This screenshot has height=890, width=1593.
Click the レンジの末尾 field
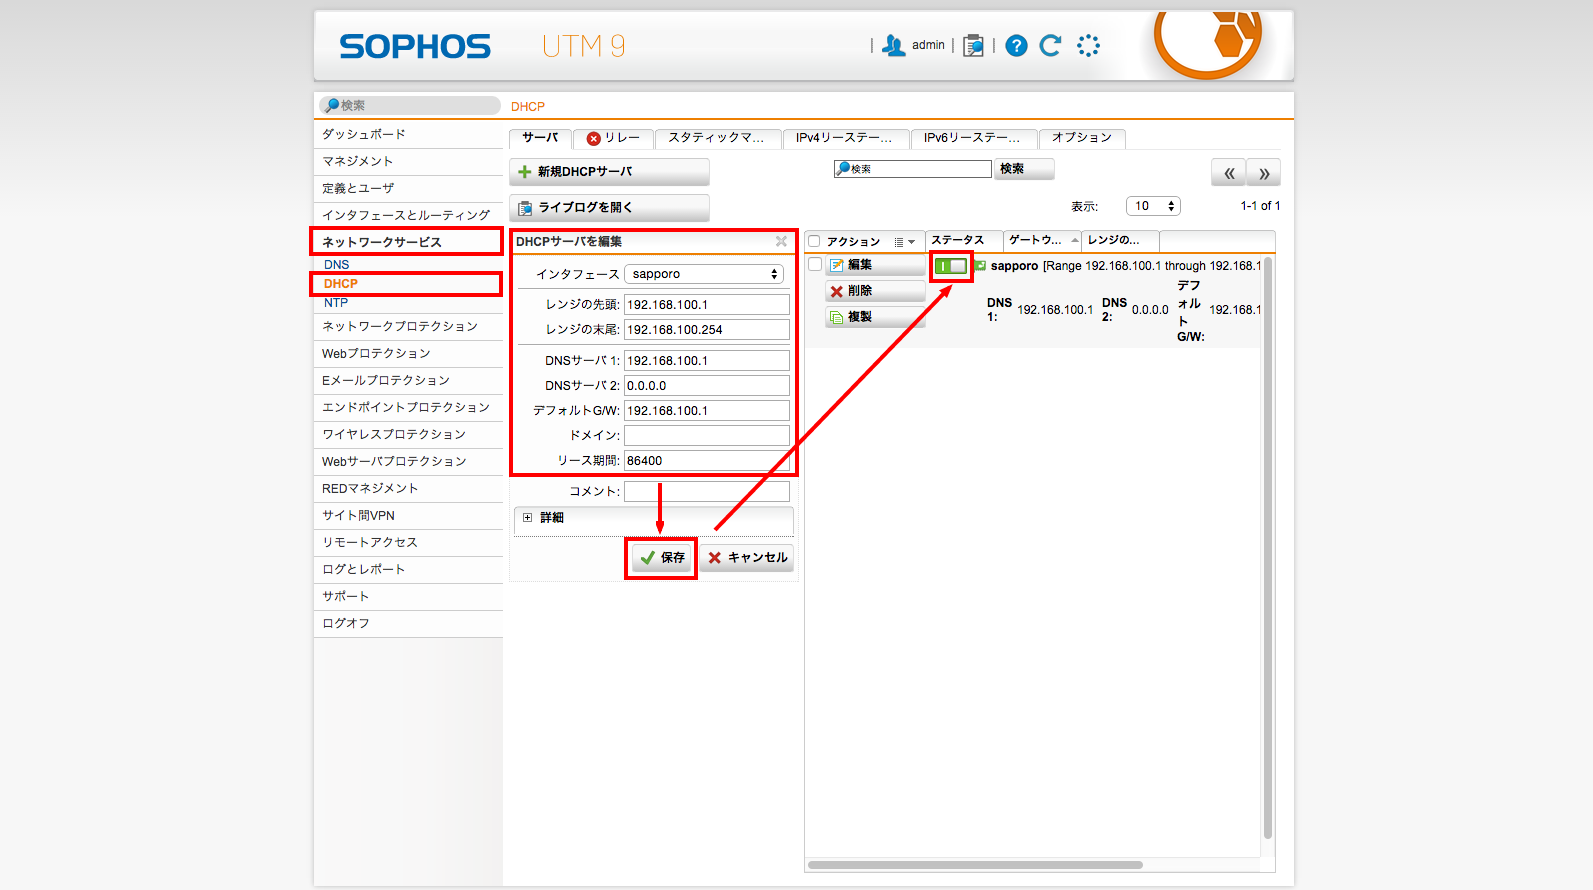706,330
